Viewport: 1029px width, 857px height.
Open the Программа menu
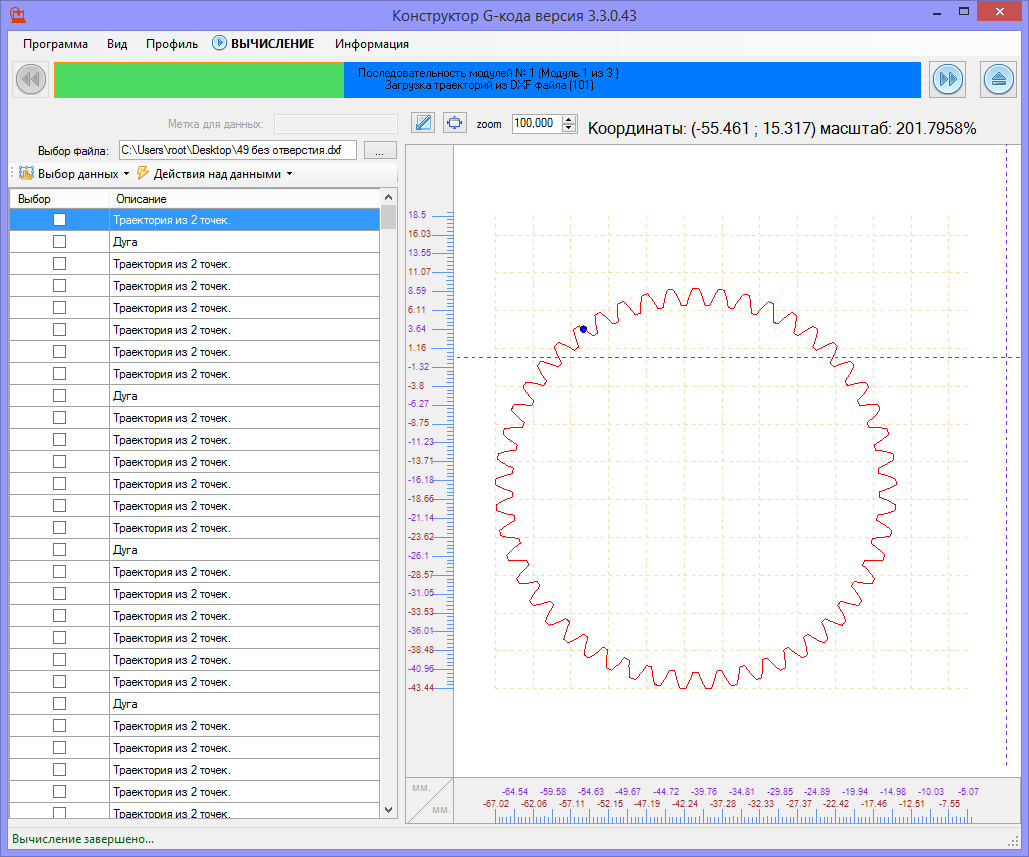(55, 44)
